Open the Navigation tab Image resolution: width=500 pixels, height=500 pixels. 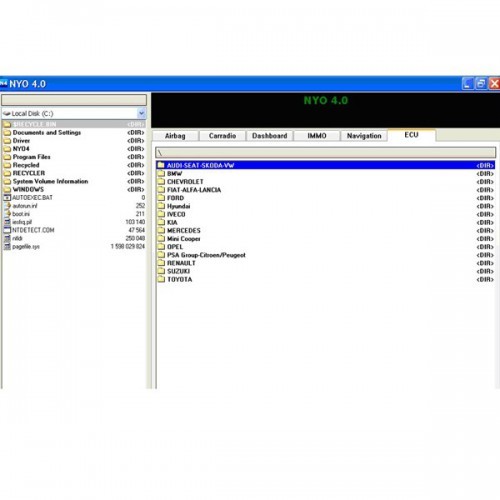point(364,136)
